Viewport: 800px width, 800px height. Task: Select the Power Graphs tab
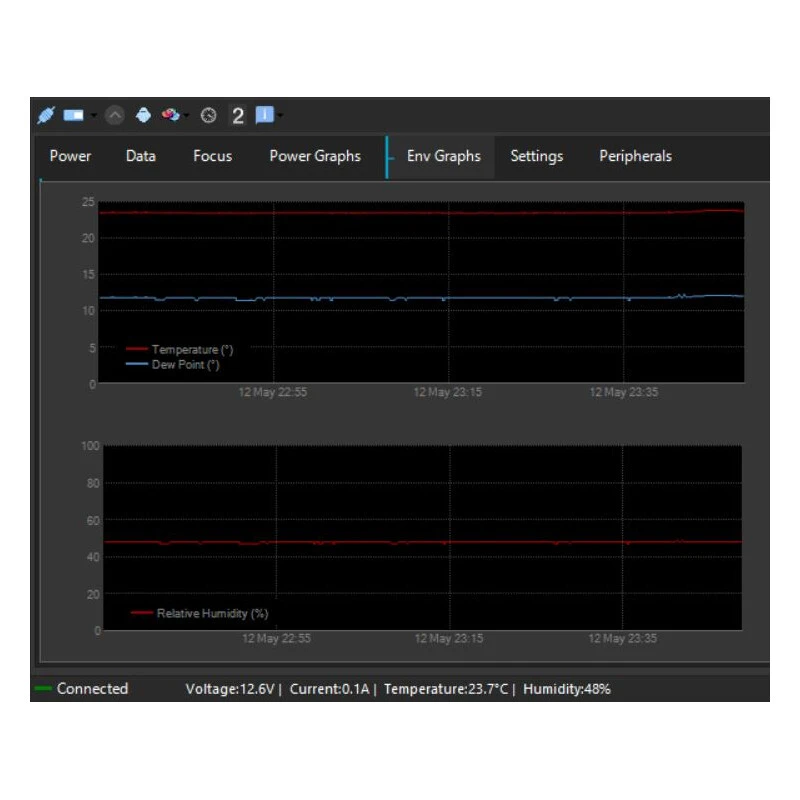(x=315, y=156)
